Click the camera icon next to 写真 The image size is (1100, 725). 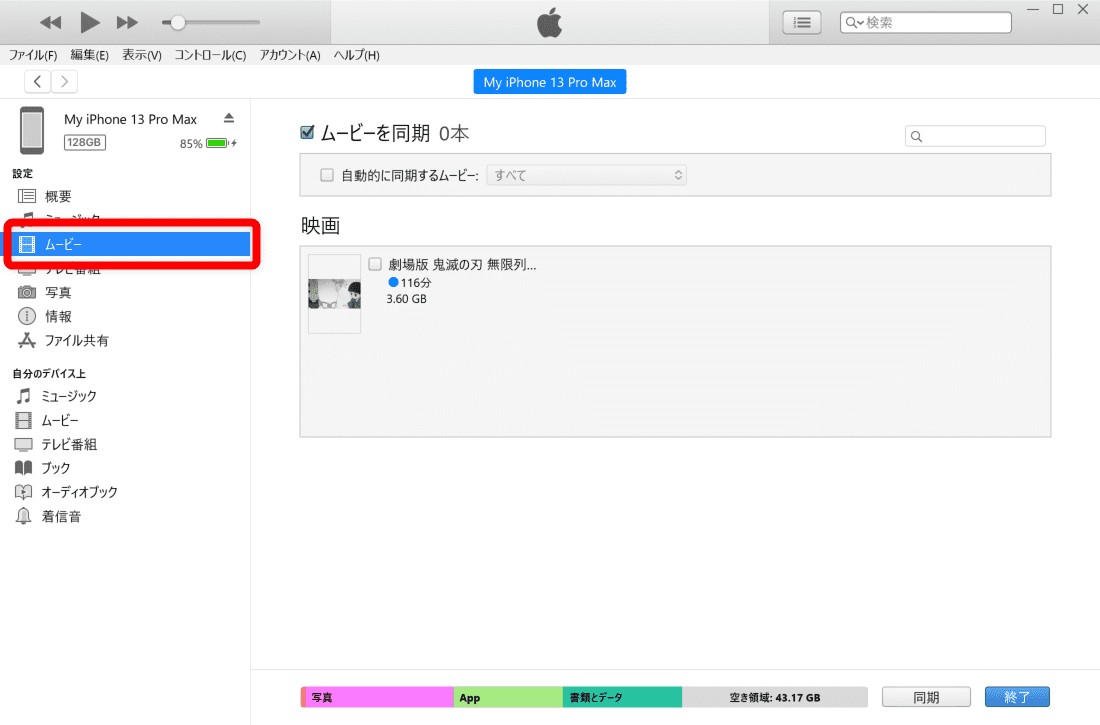pyautogui.click(x=27, y=292)
